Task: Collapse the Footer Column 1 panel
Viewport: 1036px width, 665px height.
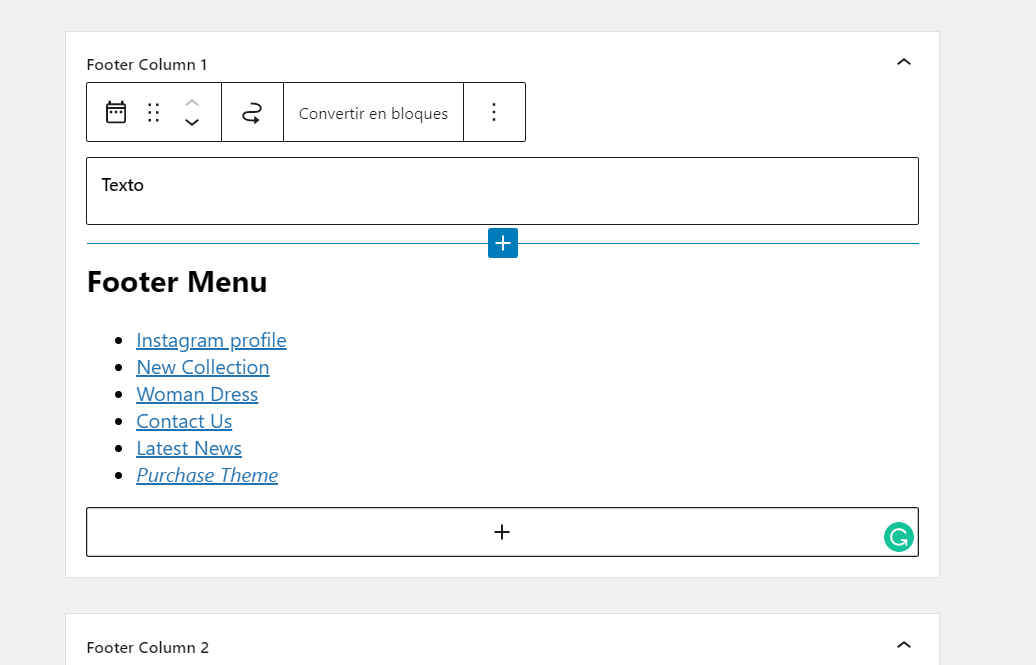Action: tap(904, 63)
